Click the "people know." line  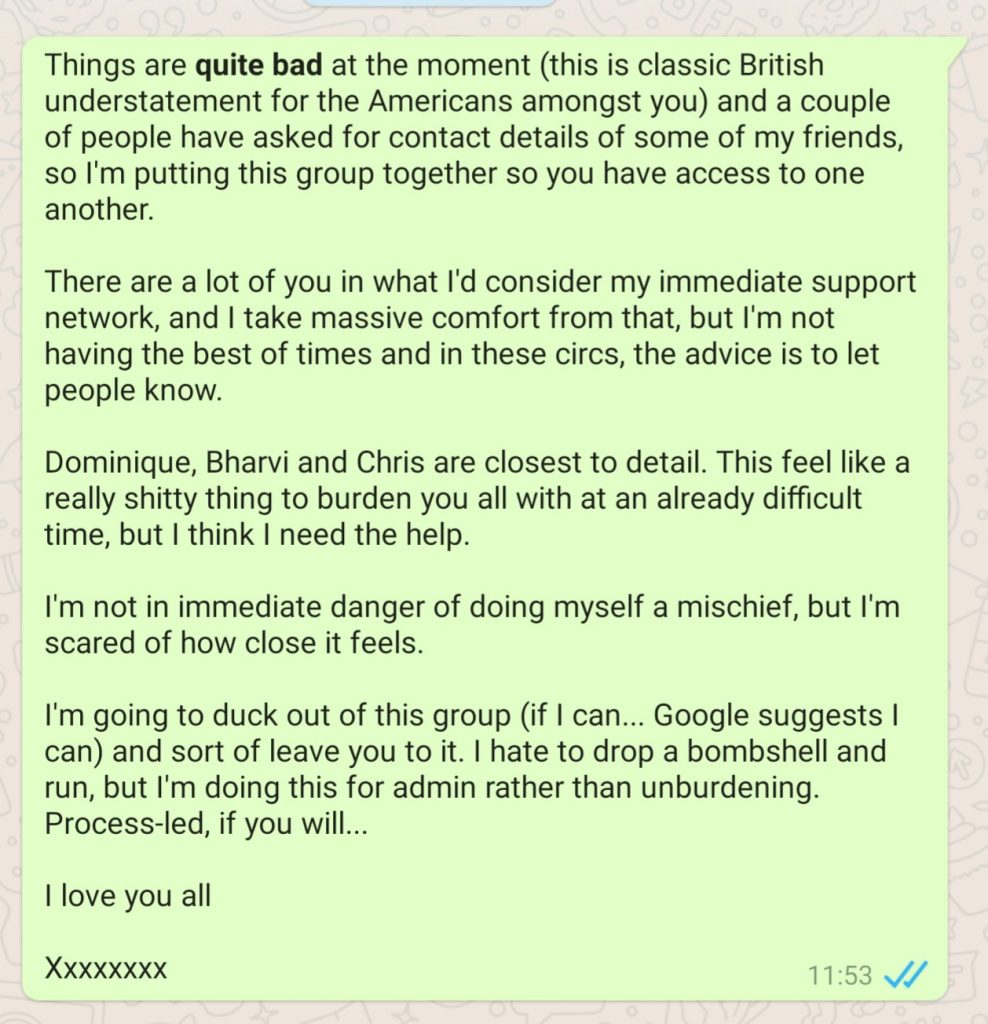(132, 391)
